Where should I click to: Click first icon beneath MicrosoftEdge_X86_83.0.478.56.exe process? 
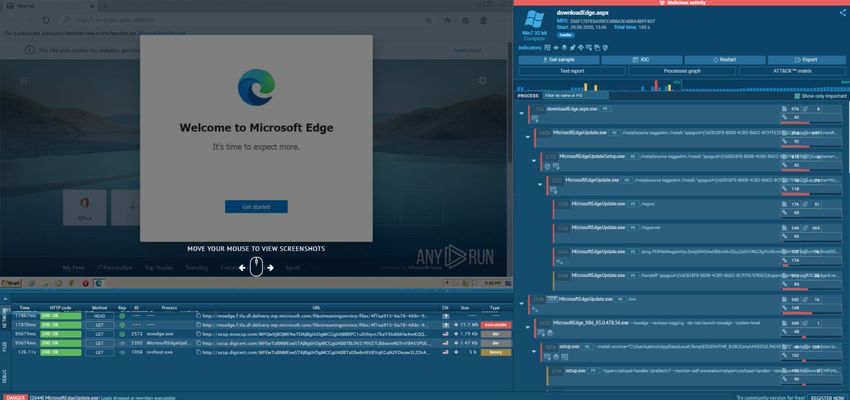pyautogui.click(x=541, y=332)
